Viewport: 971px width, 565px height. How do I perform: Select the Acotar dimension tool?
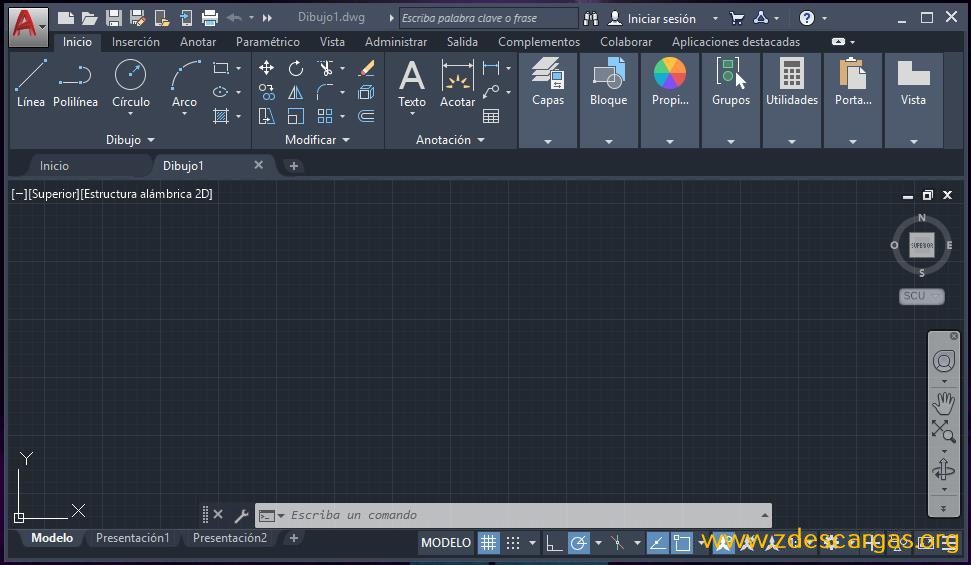(457, 84)
